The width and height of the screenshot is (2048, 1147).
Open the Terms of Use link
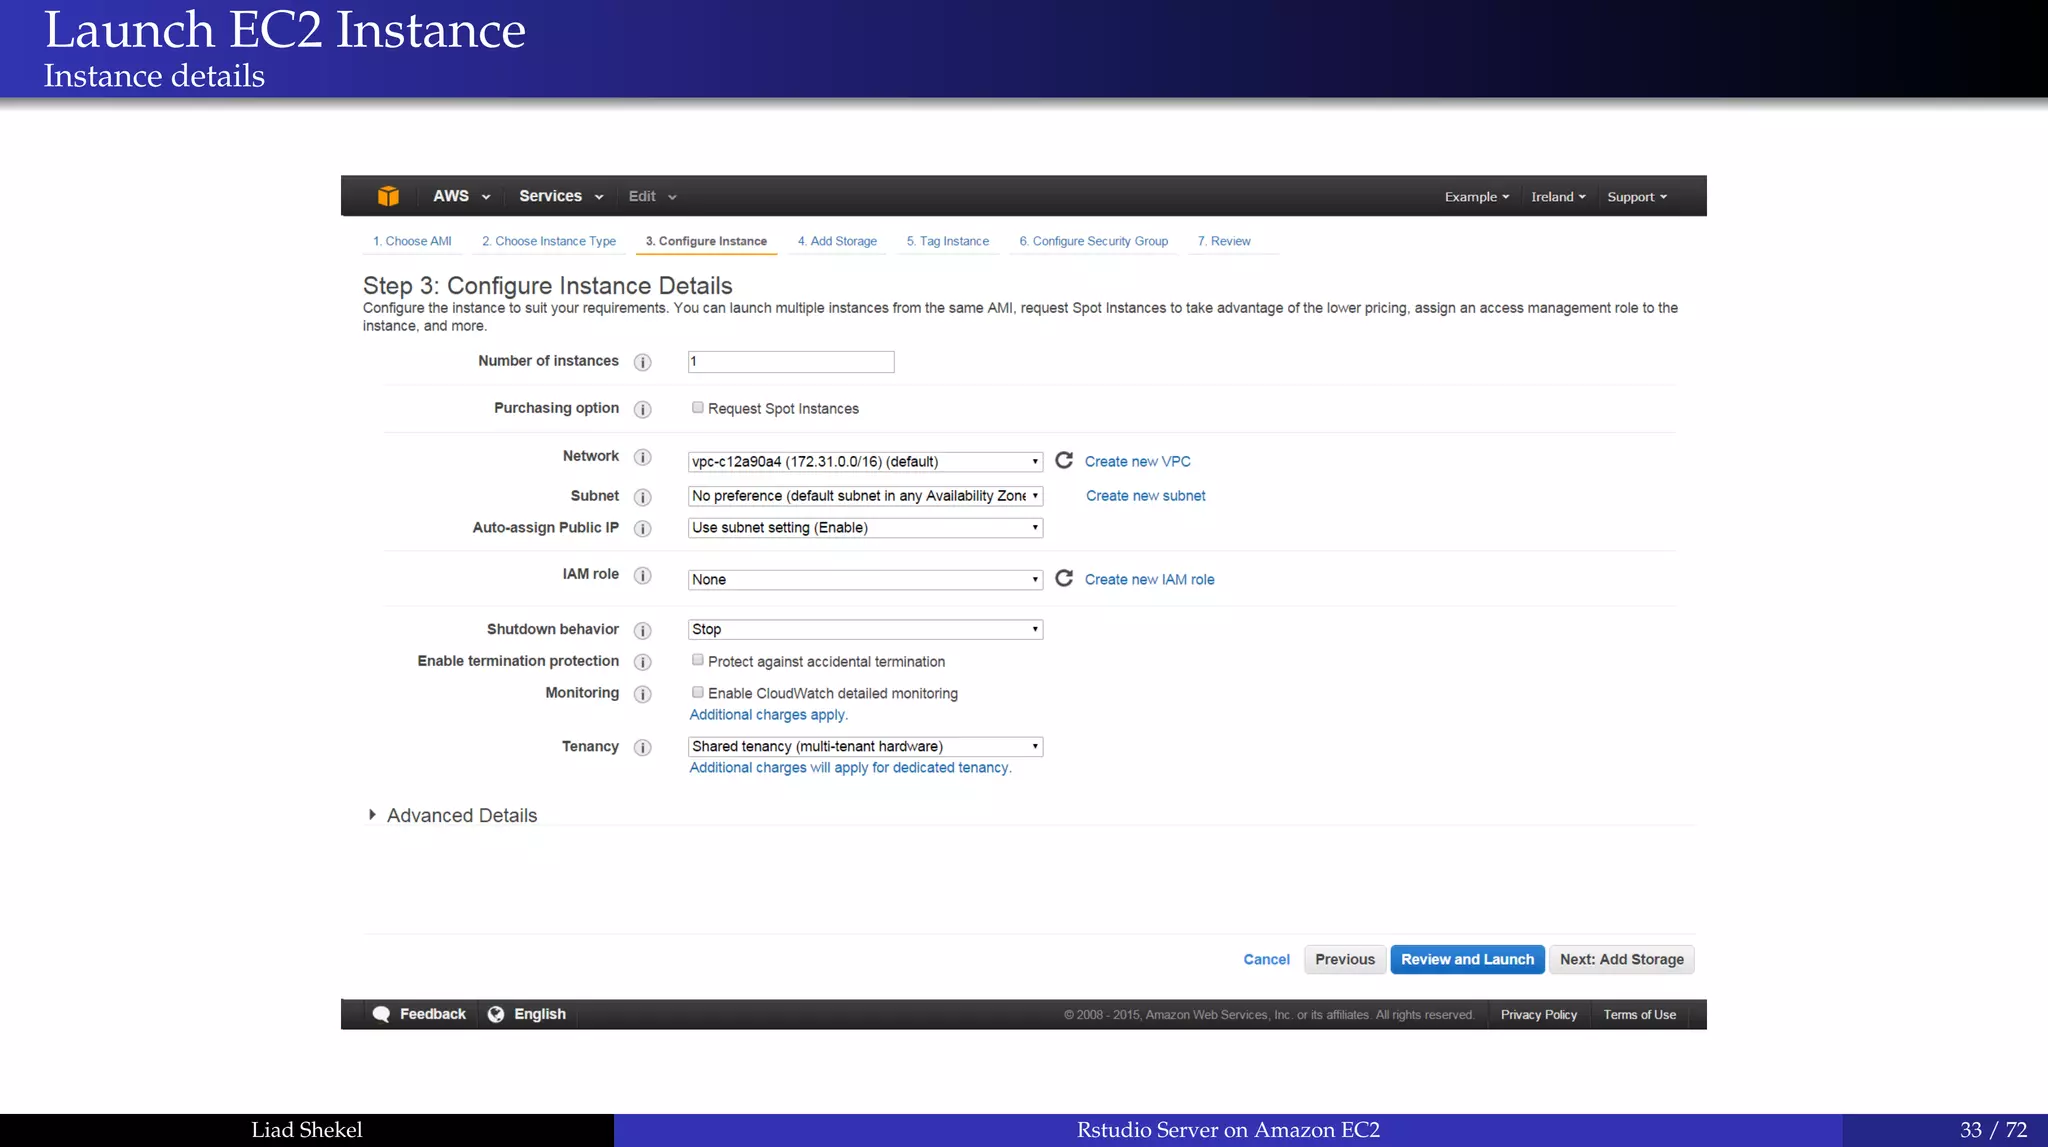tap(1640, 1014)
